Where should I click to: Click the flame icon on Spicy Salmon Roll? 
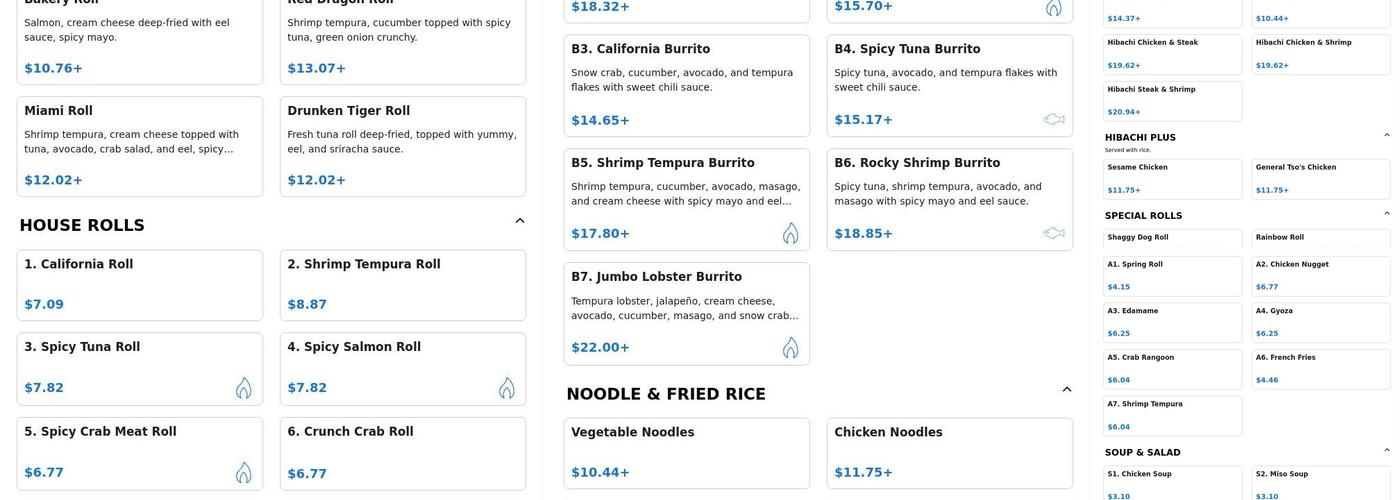[x=506, y=388]
